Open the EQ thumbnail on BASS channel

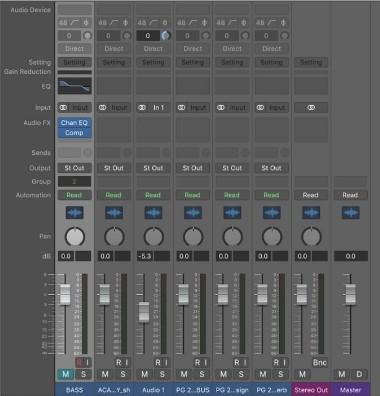[x=74, y=86]
